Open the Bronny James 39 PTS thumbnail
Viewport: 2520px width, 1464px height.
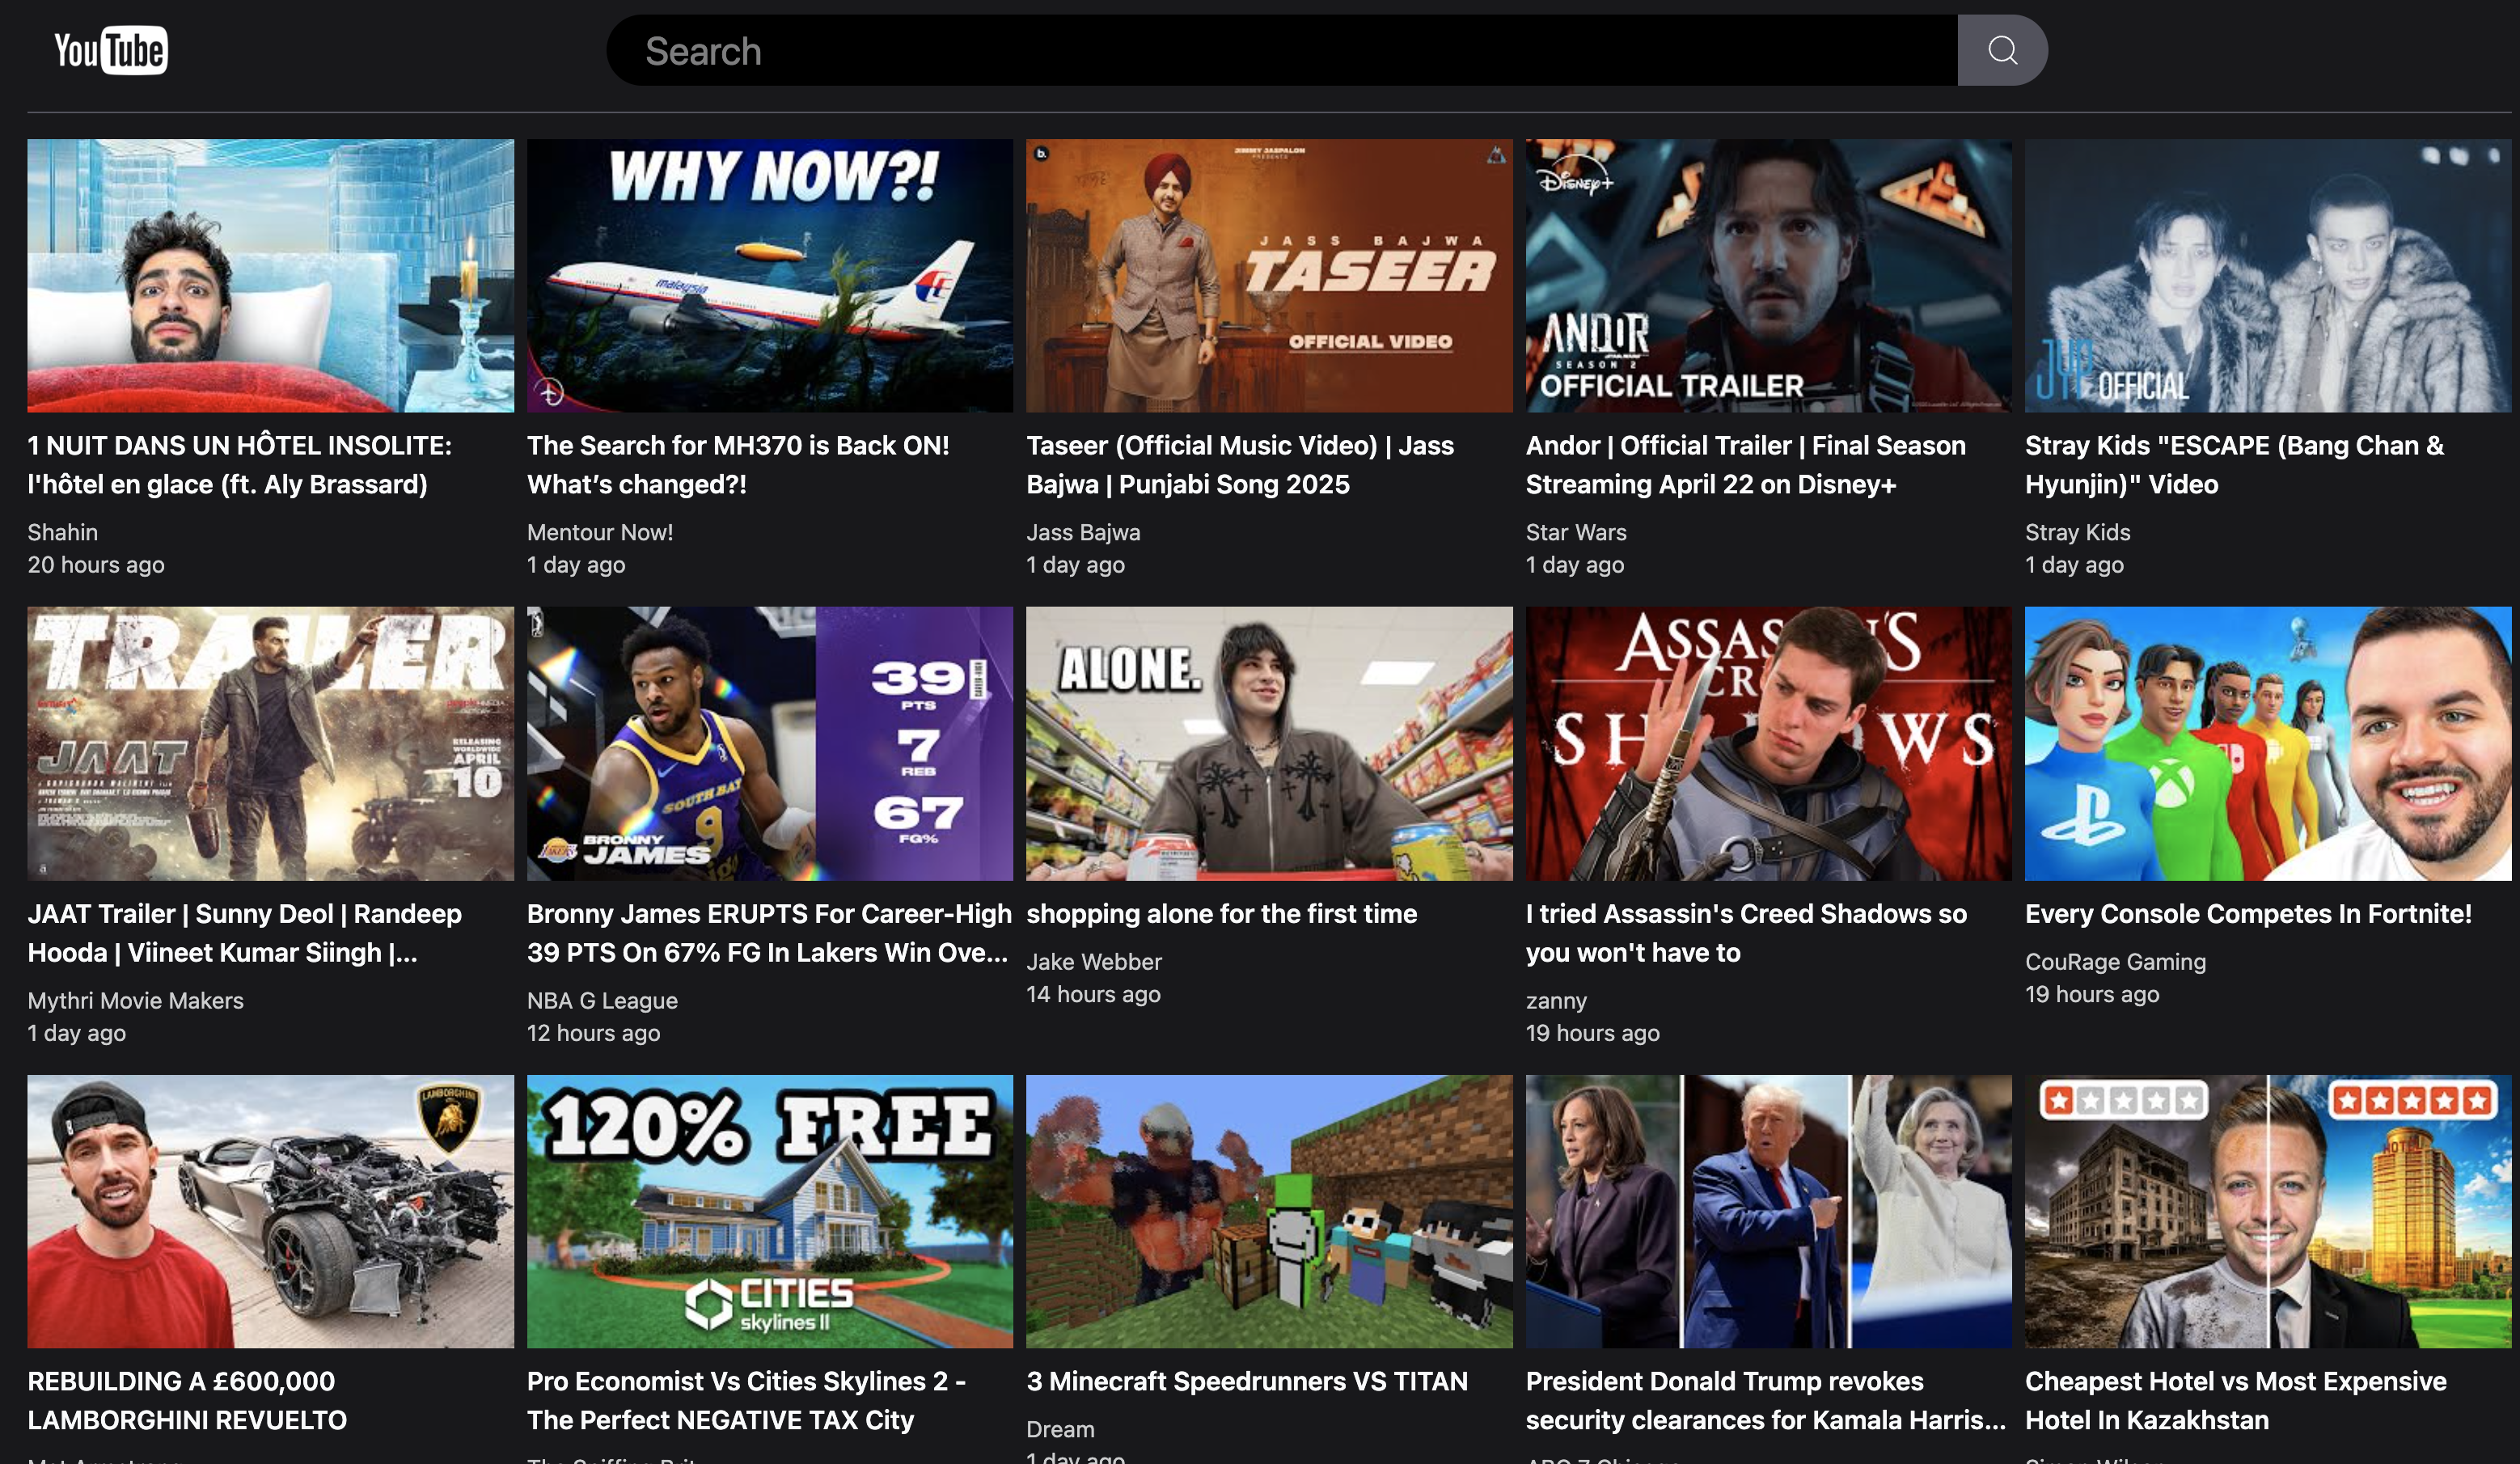[x=770, y=743]
